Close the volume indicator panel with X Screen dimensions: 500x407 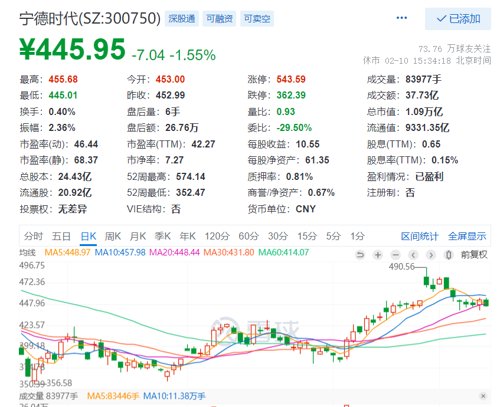point(483,396)
